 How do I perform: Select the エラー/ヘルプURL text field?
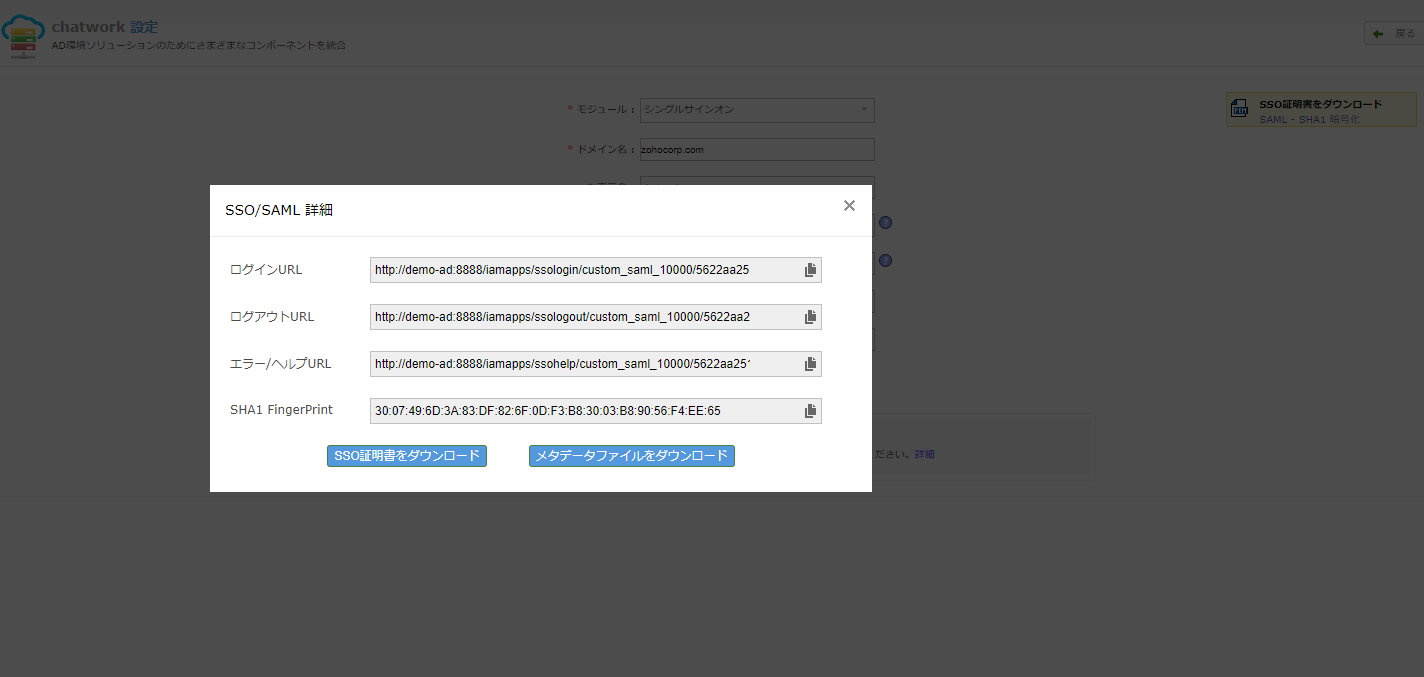[596, 364]
